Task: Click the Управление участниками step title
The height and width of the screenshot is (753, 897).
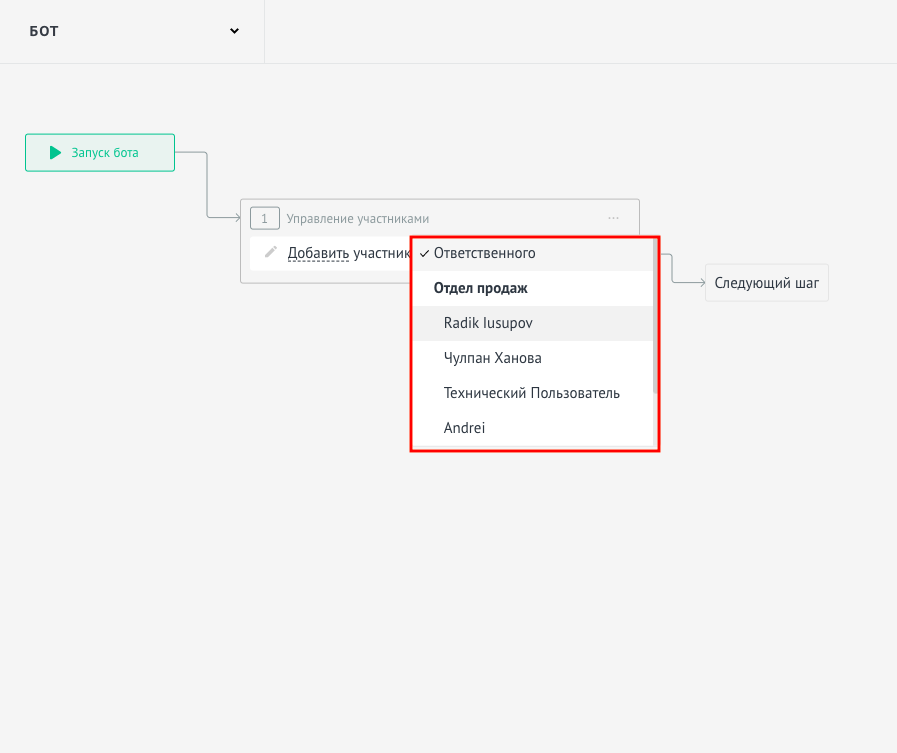Action: point(358,219)
